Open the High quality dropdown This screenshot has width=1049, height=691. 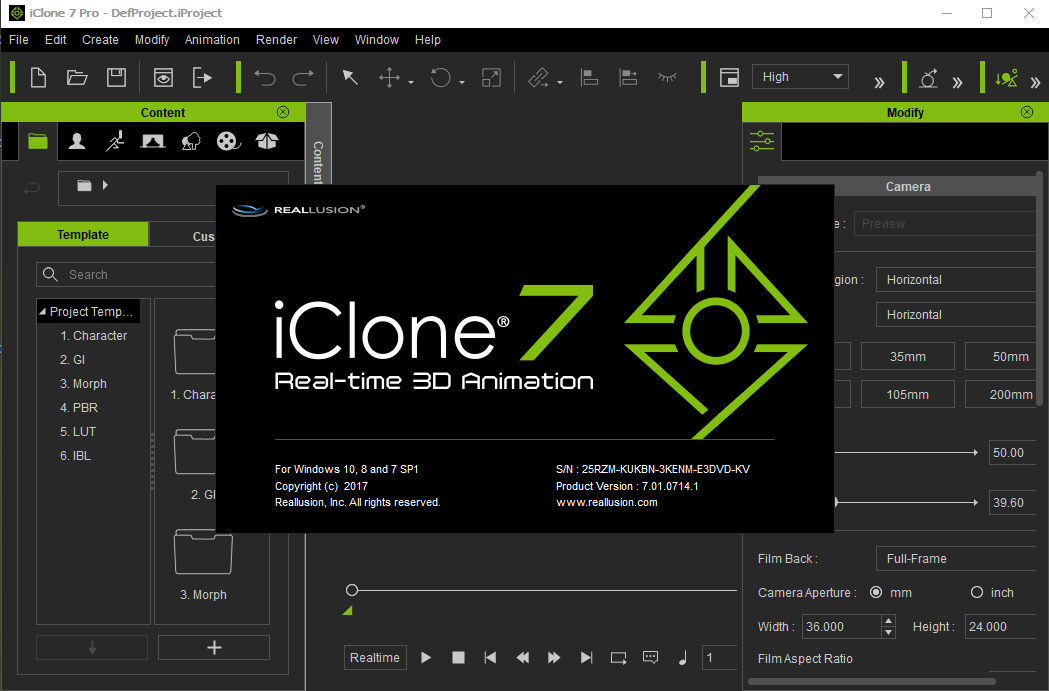tap(800, 77)
